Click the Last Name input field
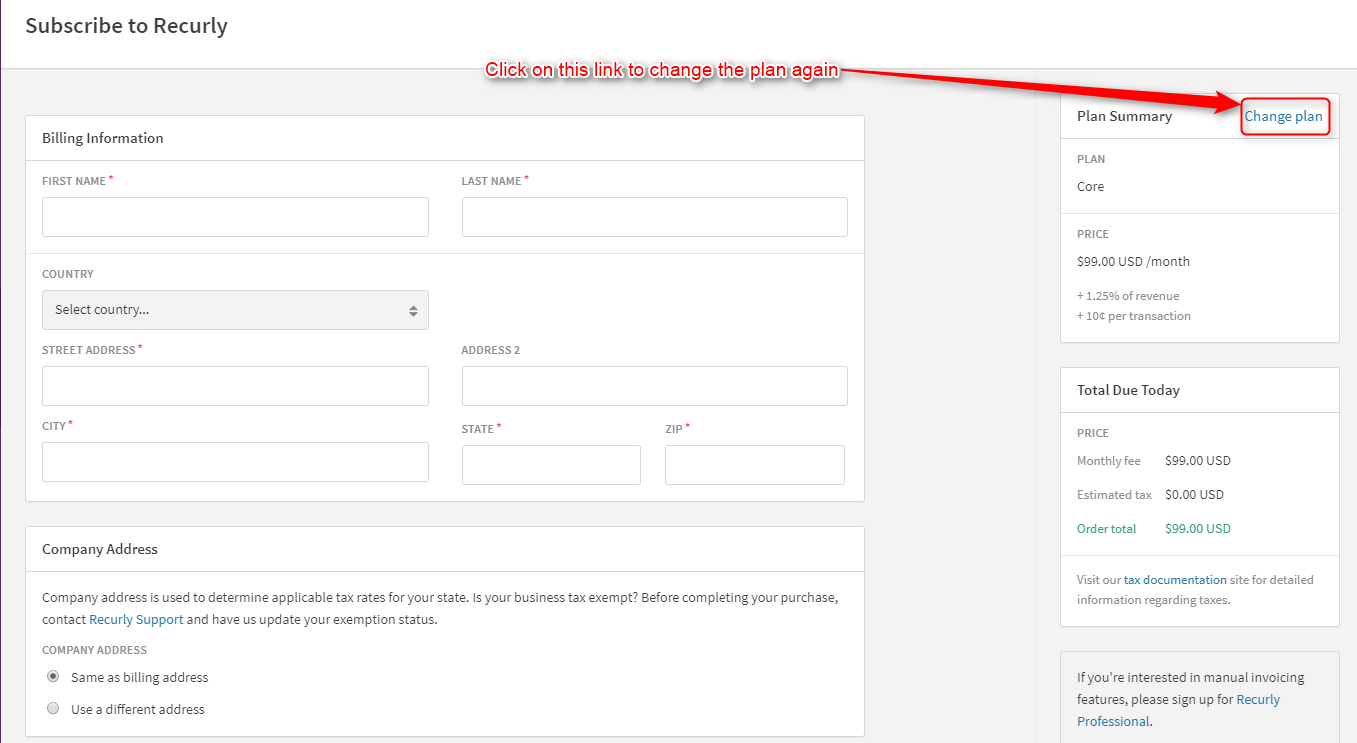The height and width of the screenshot is (743, 1357). click(654, 217)
